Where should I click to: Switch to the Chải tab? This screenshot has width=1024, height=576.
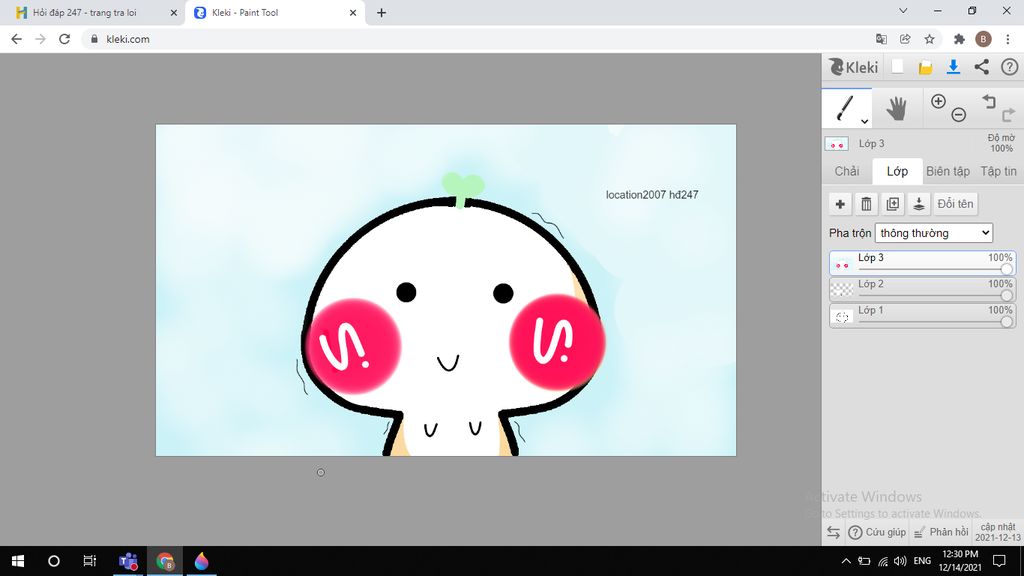(x=846, y=171)
